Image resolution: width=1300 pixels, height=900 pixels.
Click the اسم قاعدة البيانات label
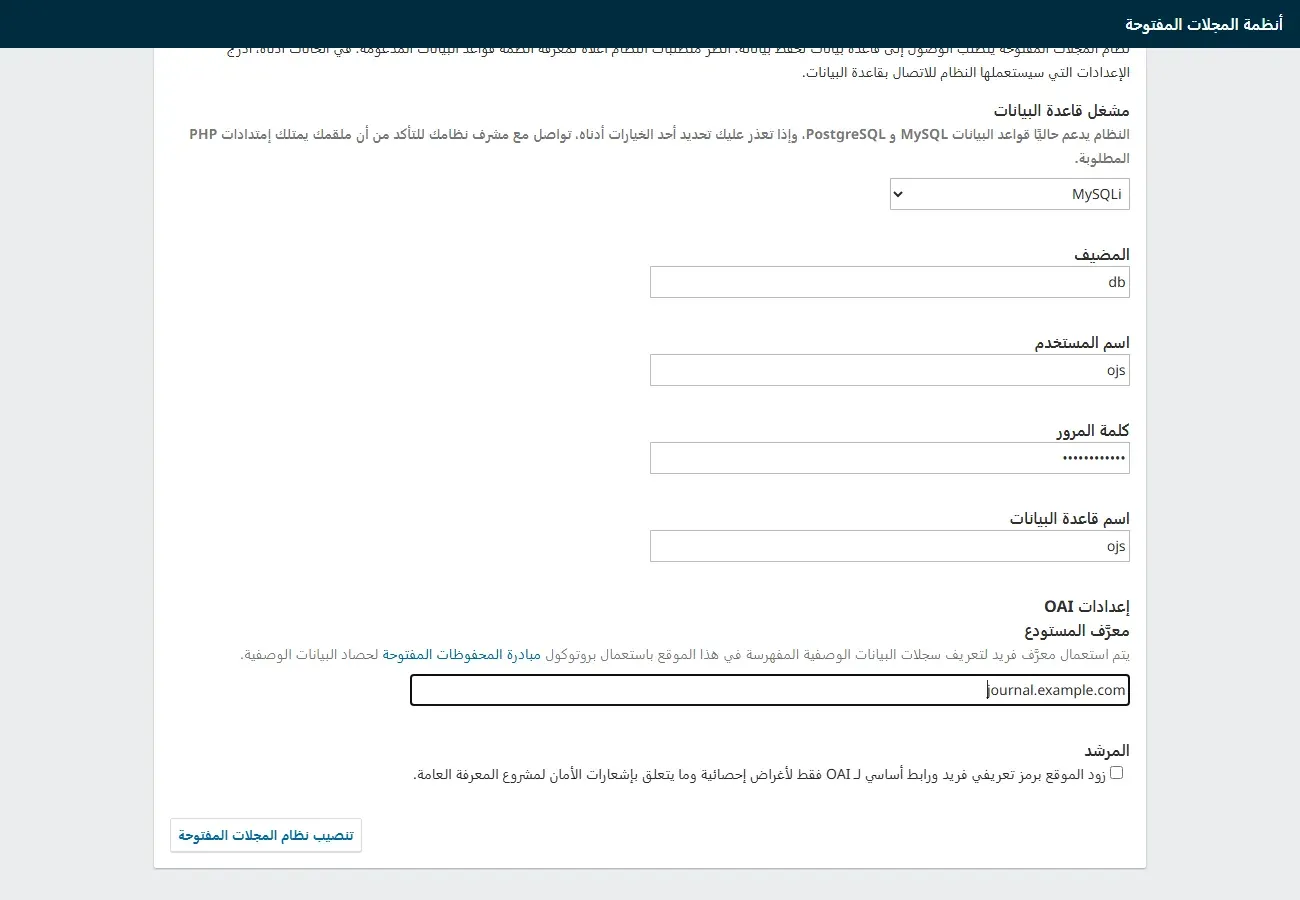point(1070,518)
